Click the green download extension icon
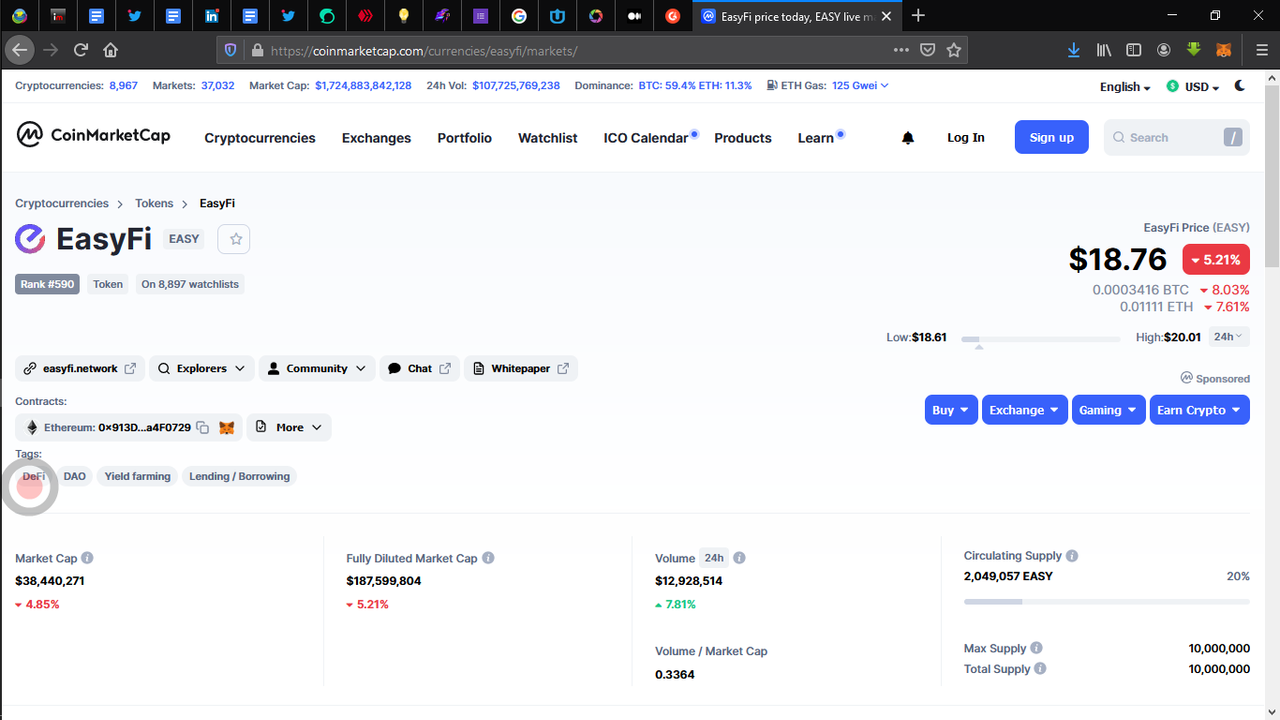Screen dimensions: 1280x720 tap(1193, 50)
